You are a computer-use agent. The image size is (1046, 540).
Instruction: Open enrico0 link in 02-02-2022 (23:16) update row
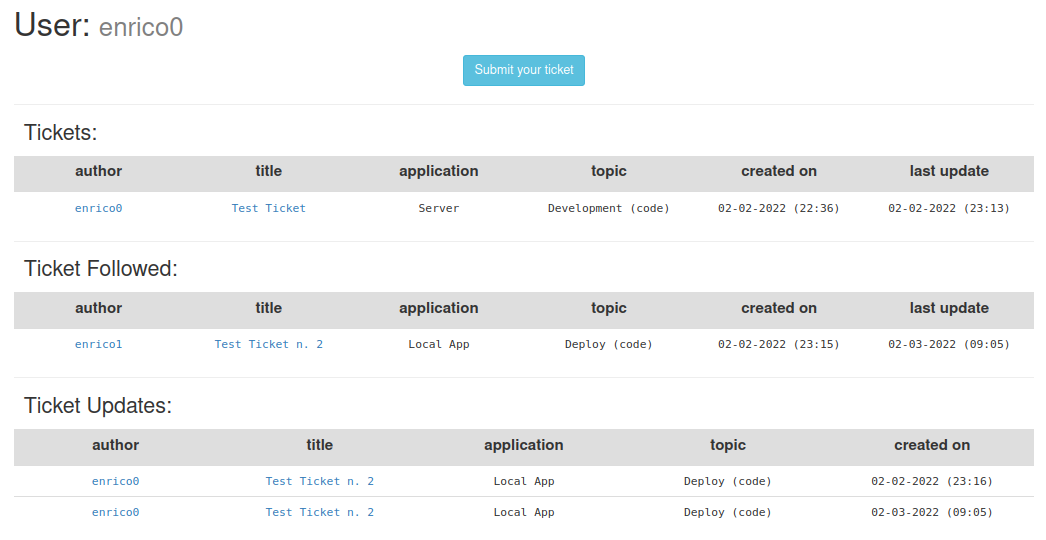coord(115,481)
